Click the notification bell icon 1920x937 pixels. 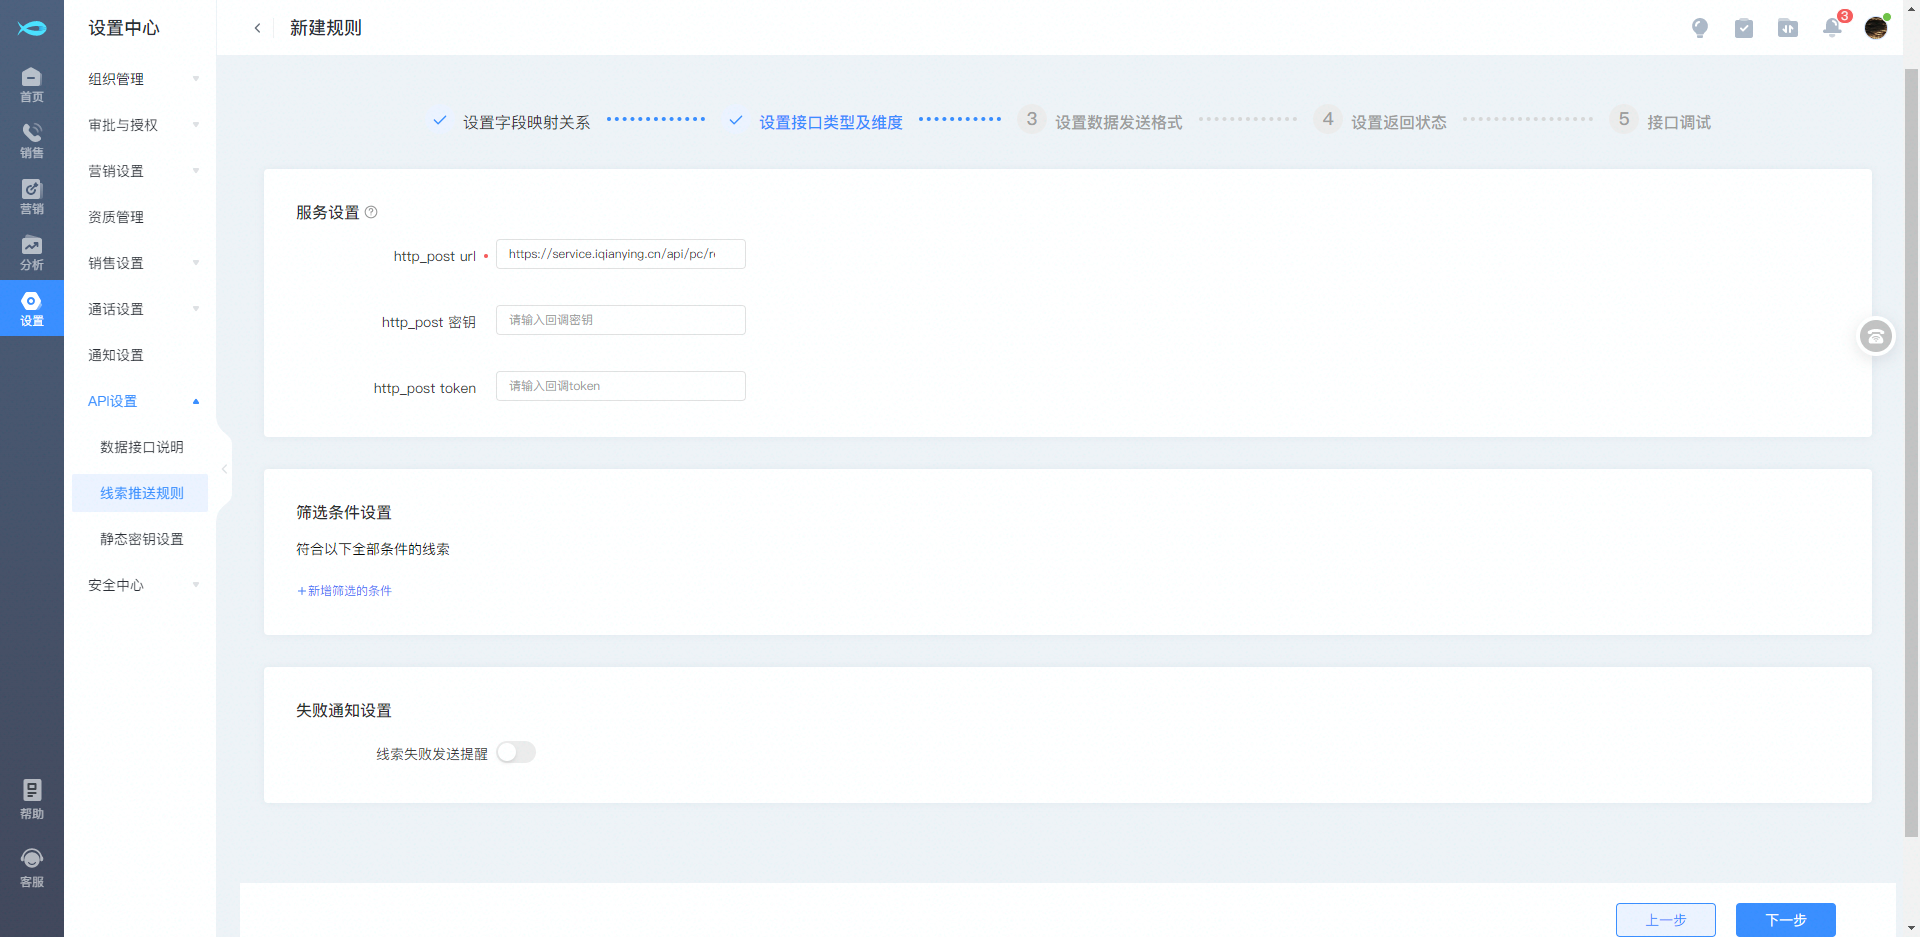coord(1831,28)
